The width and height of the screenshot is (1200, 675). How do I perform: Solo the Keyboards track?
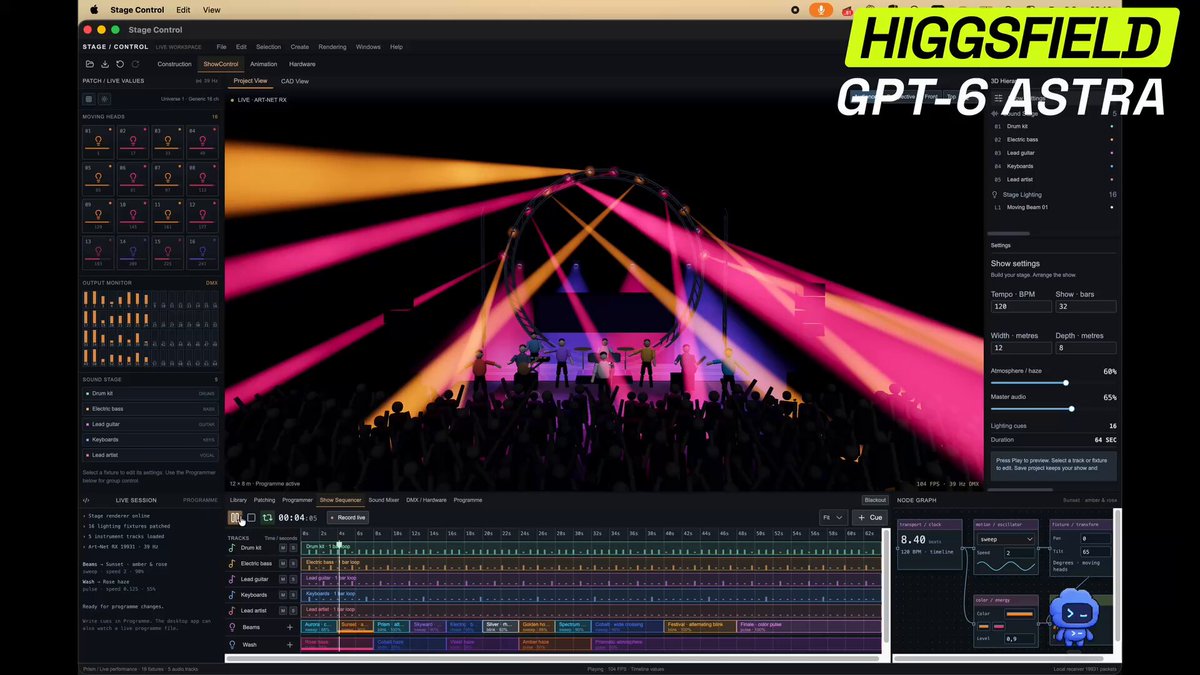(293, 595)
